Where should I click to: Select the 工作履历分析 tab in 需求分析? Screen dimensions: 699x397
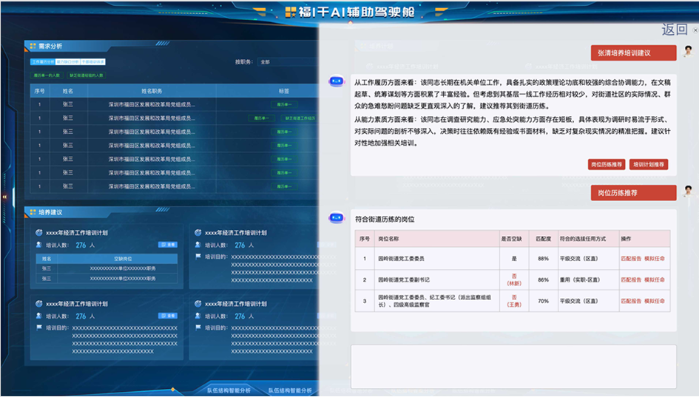(43, 62)
